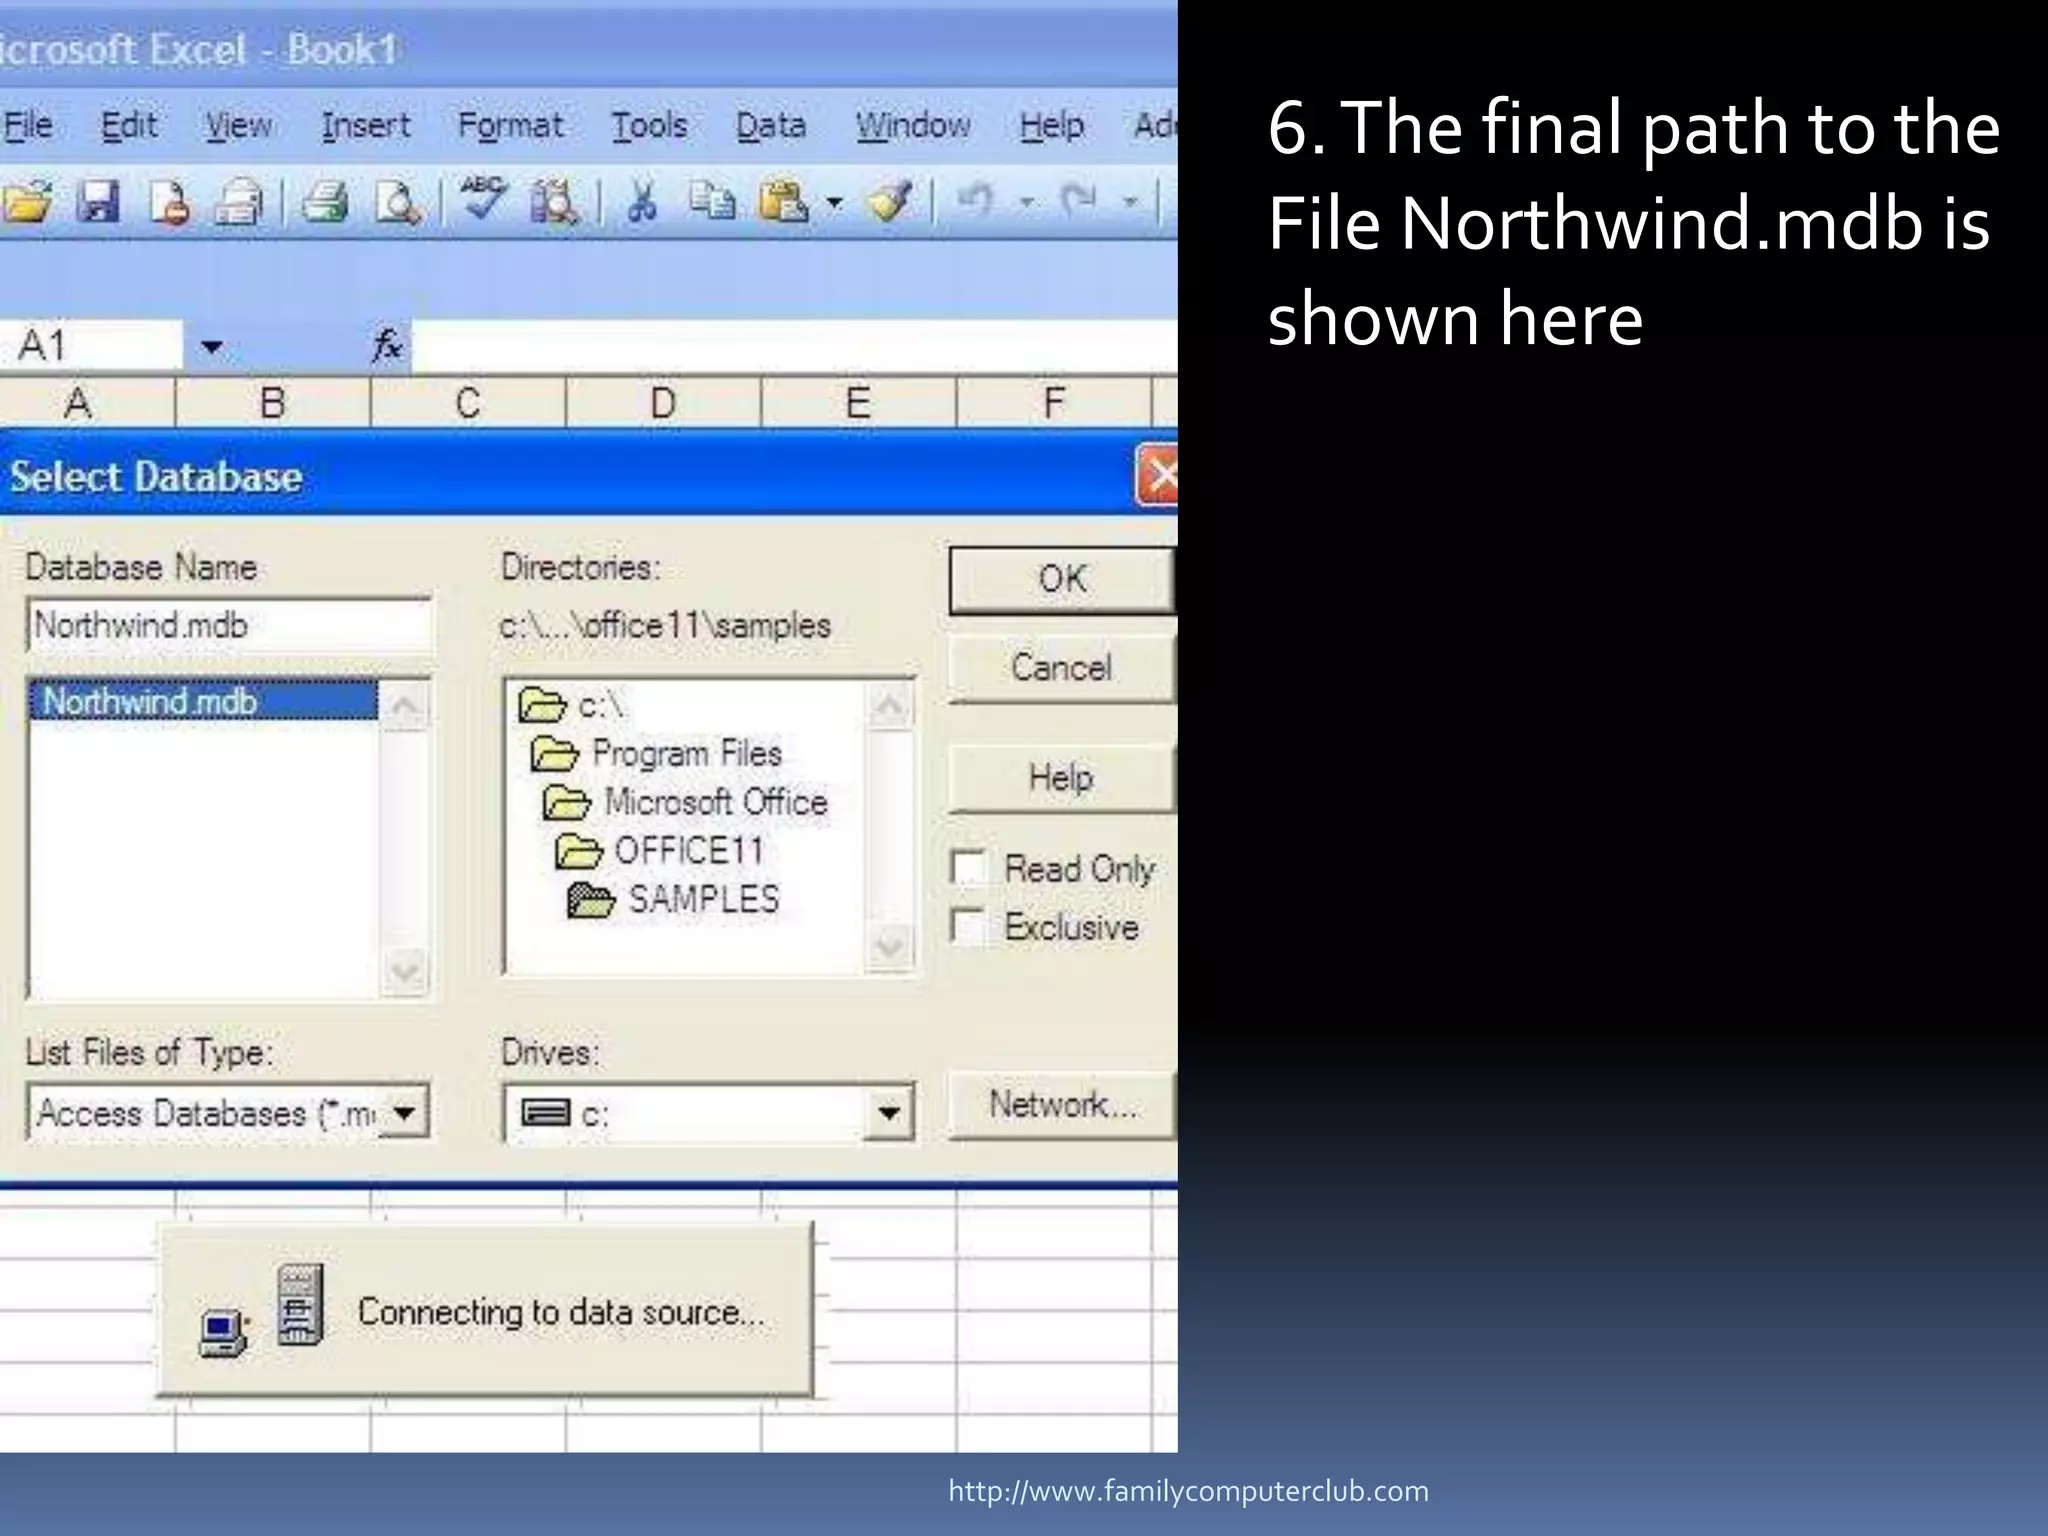Select Northwind.mdb in the file list
Screen dimensions: 2048x1536
pos(204,701)
